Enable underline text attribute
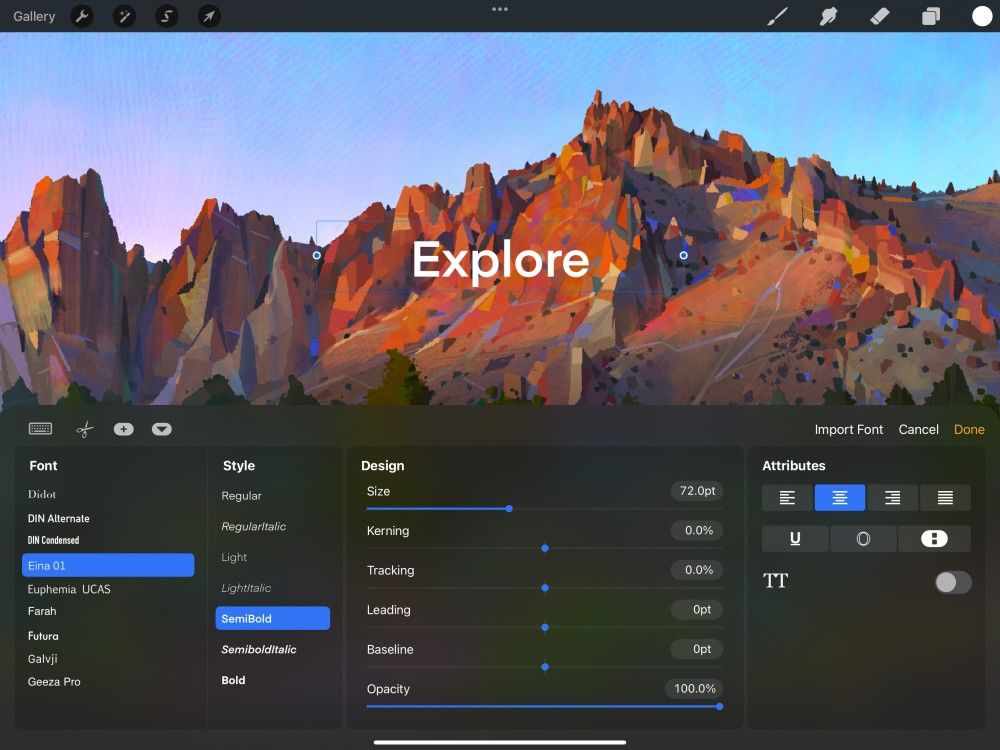Image resolution: width=1000 pixels, height=750 pixels. coord(795,538)
